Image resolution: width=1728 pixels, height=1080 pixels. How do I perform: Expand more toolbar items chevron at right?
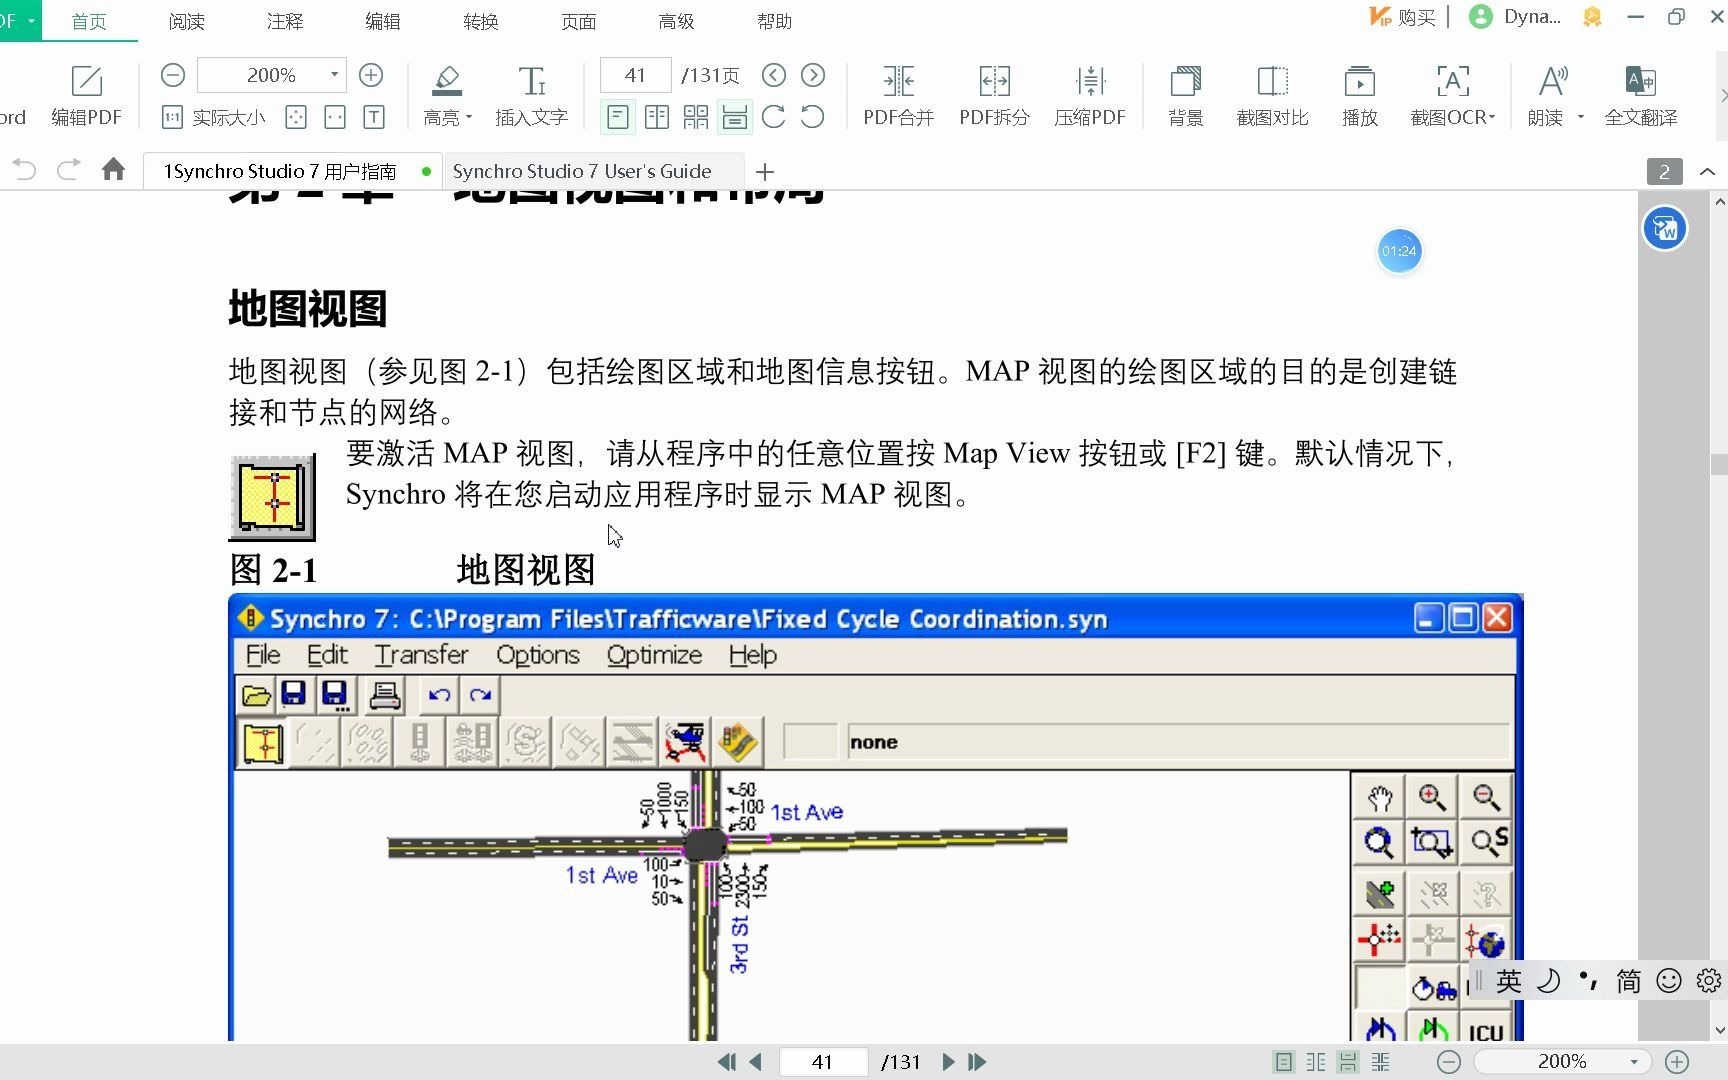click(1722, 96)
